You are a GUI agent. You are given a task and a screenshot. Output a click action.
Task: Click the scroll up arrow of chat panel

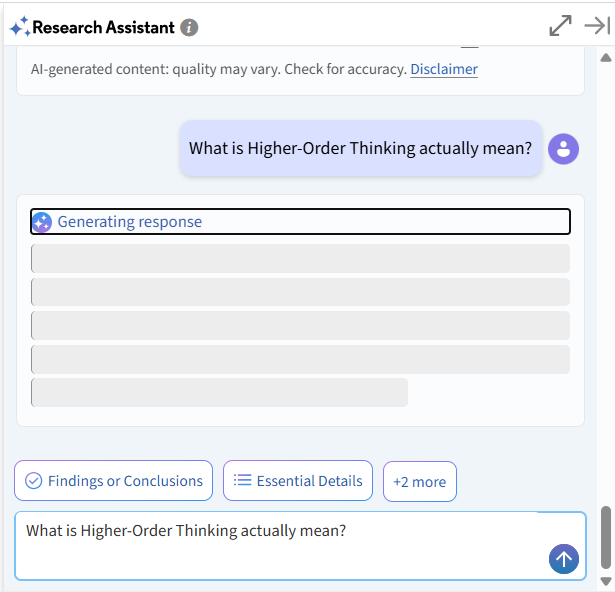(x=606, y=58)
